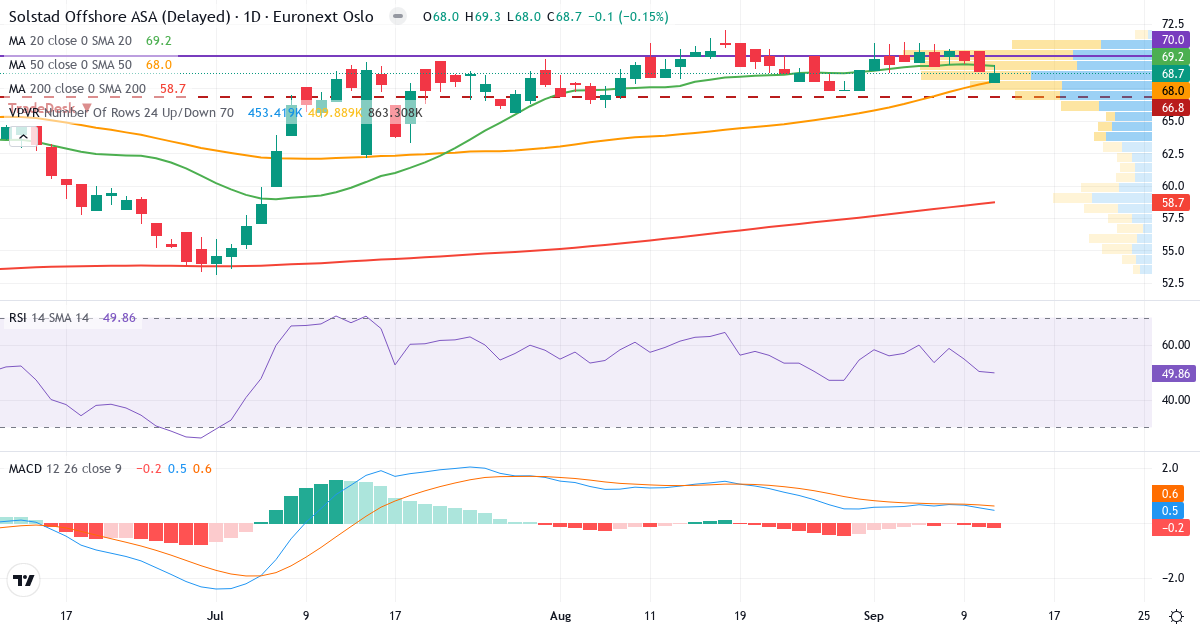Click the red 58.7 MA200 price label
The image size is (1200, 630).
(1173, 203)
